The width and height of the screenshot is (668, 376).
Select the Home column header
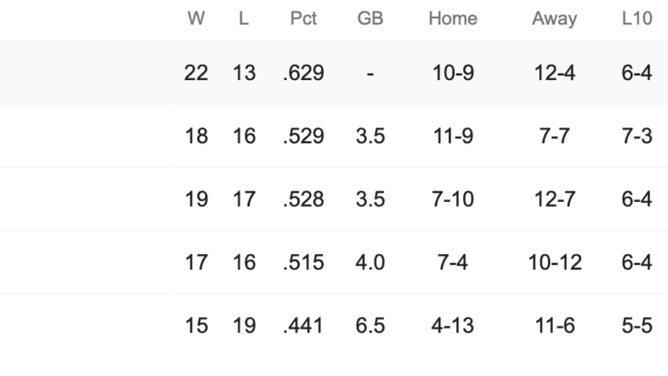pyautogui.click(x=453, y=19)
